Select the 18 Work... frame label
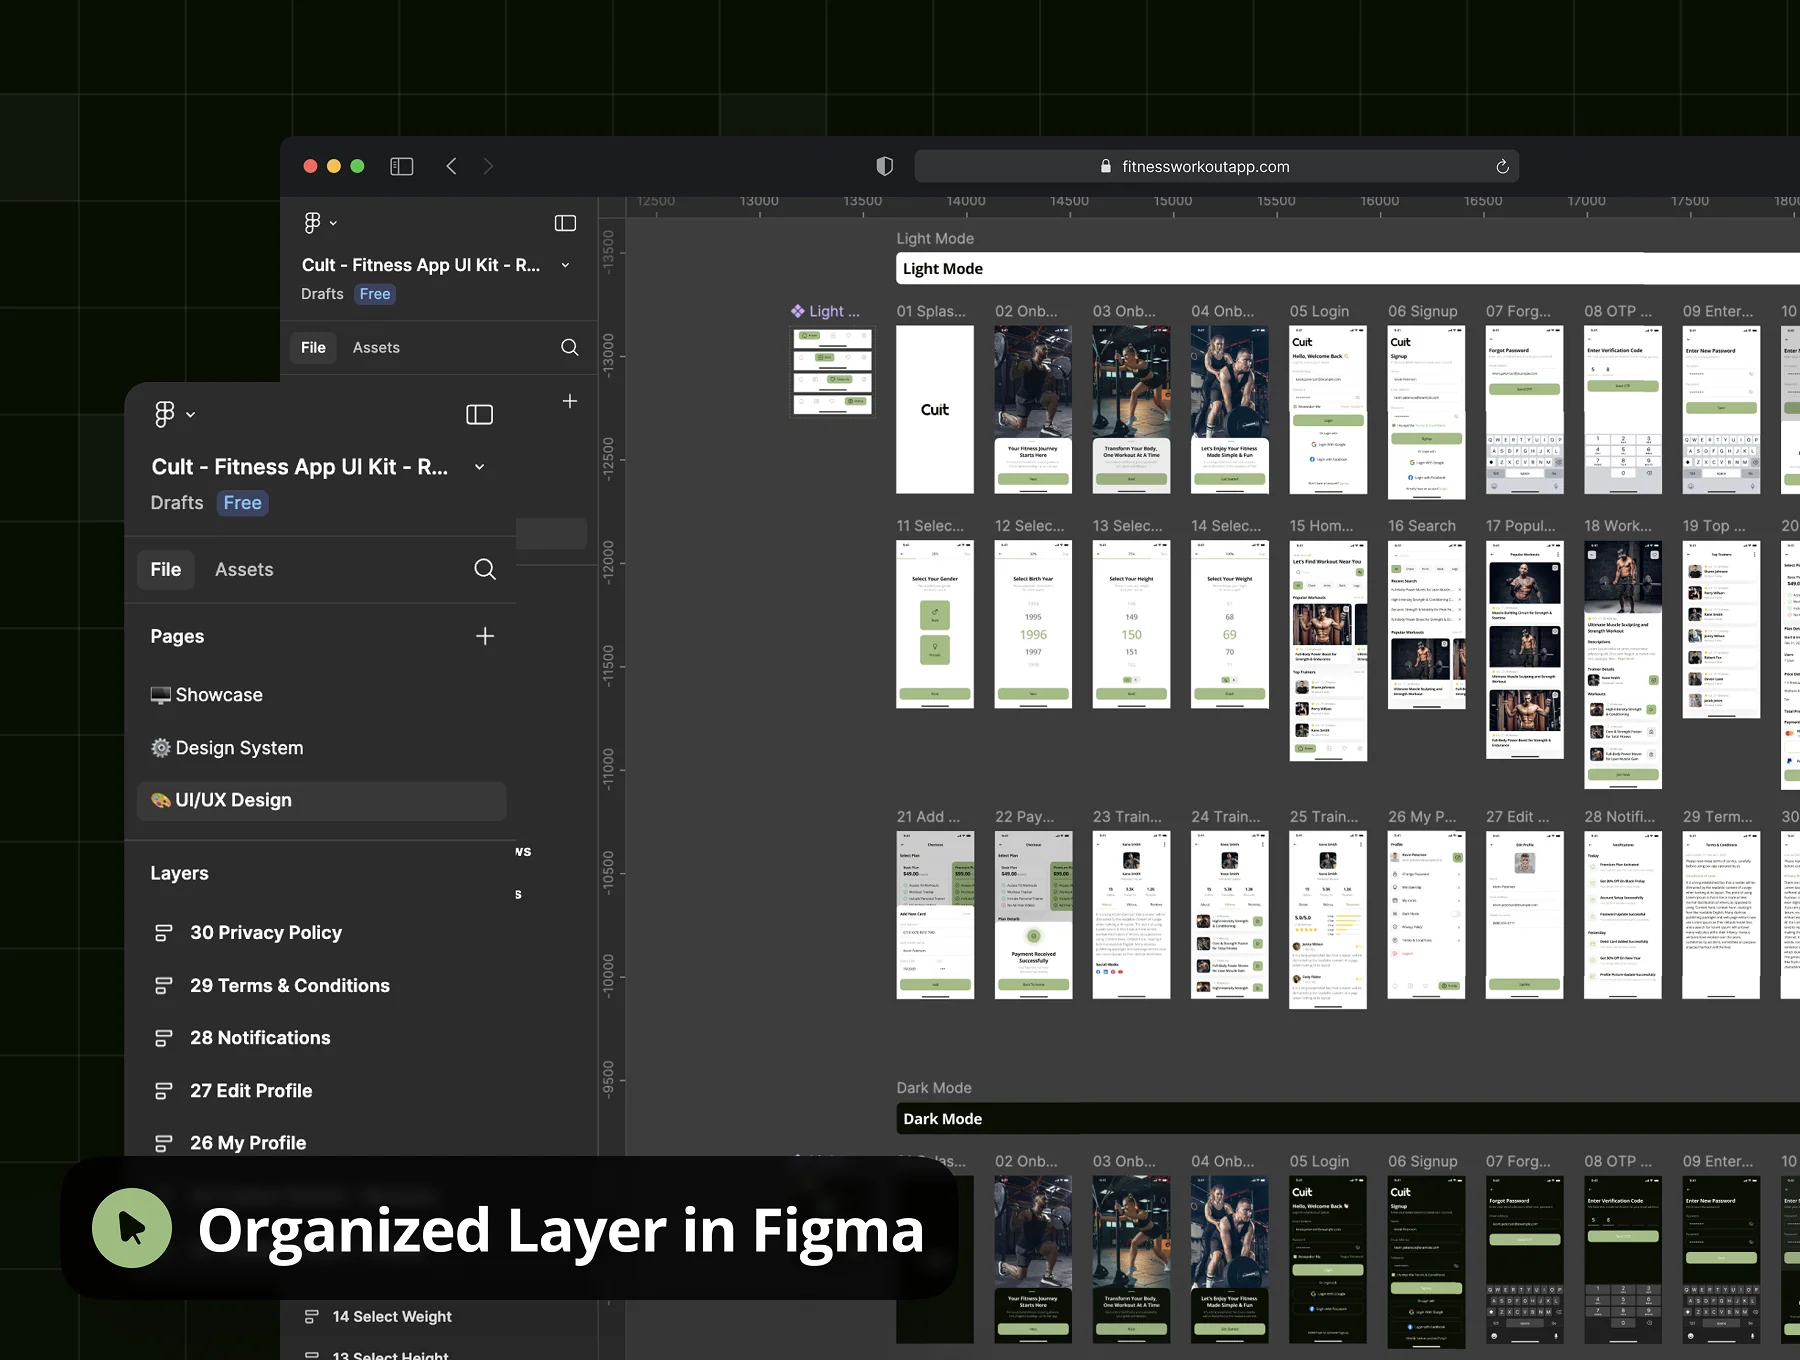 (x=1619, y=526)
